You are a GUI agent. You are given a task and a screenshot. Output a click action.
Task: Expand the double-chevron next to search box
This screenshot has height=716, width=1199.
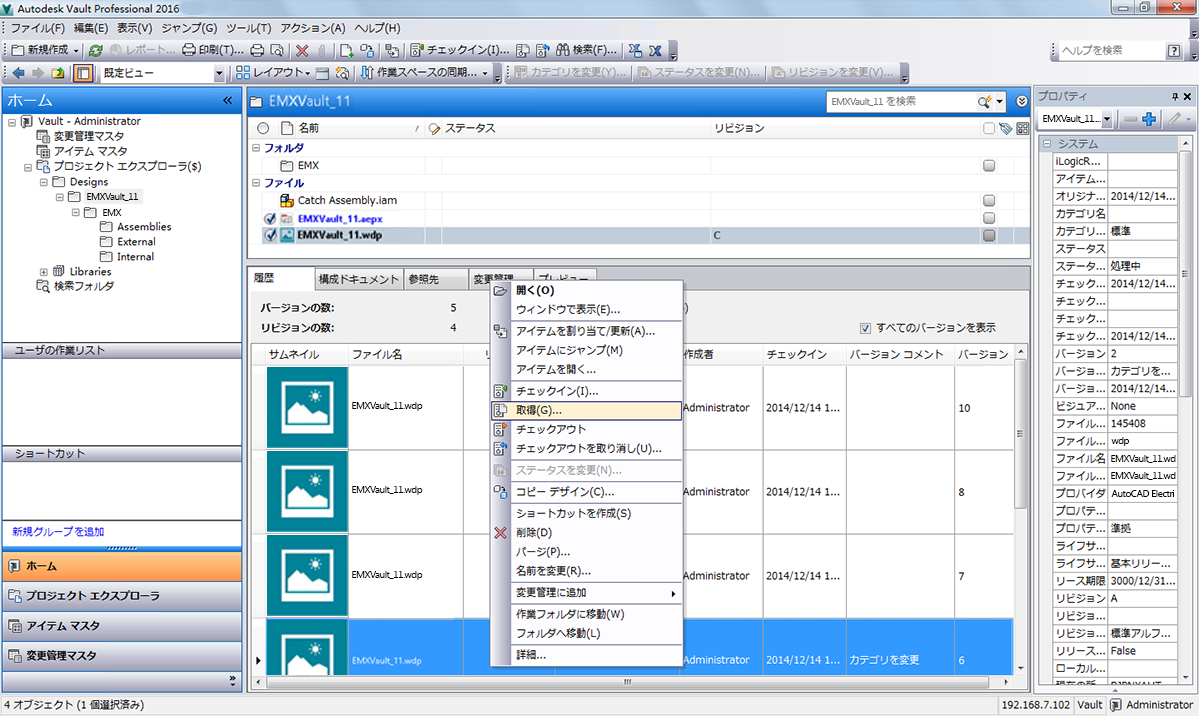[x=1022, y=101]
